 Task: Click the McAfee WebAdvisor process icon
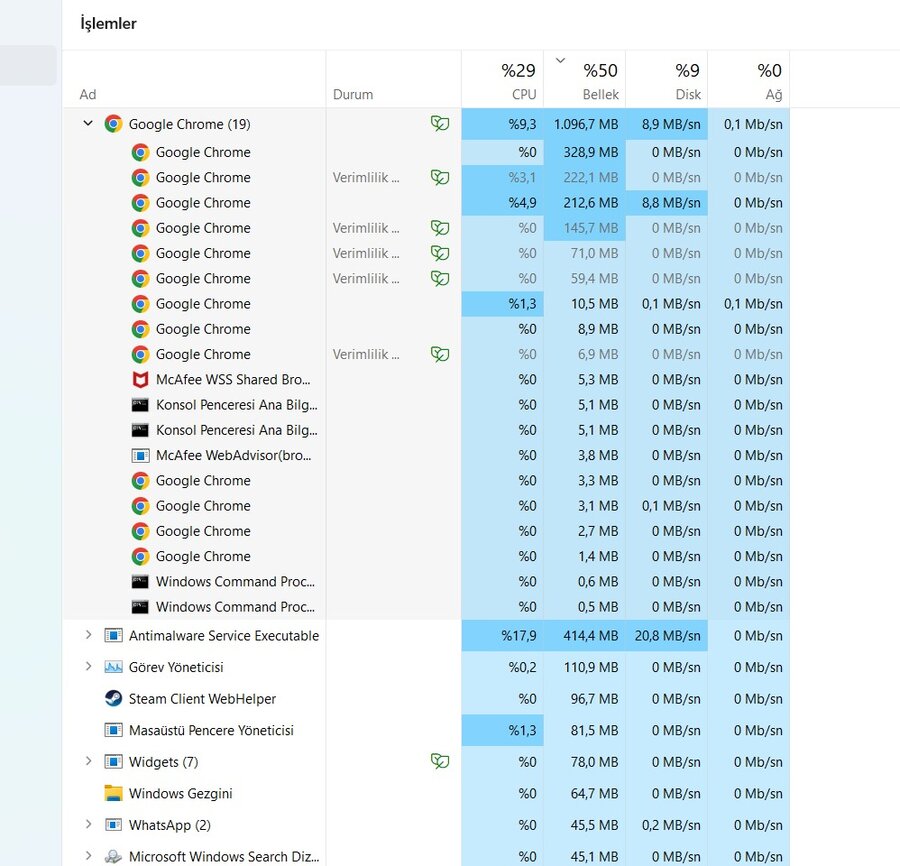[x=140, y=455]
